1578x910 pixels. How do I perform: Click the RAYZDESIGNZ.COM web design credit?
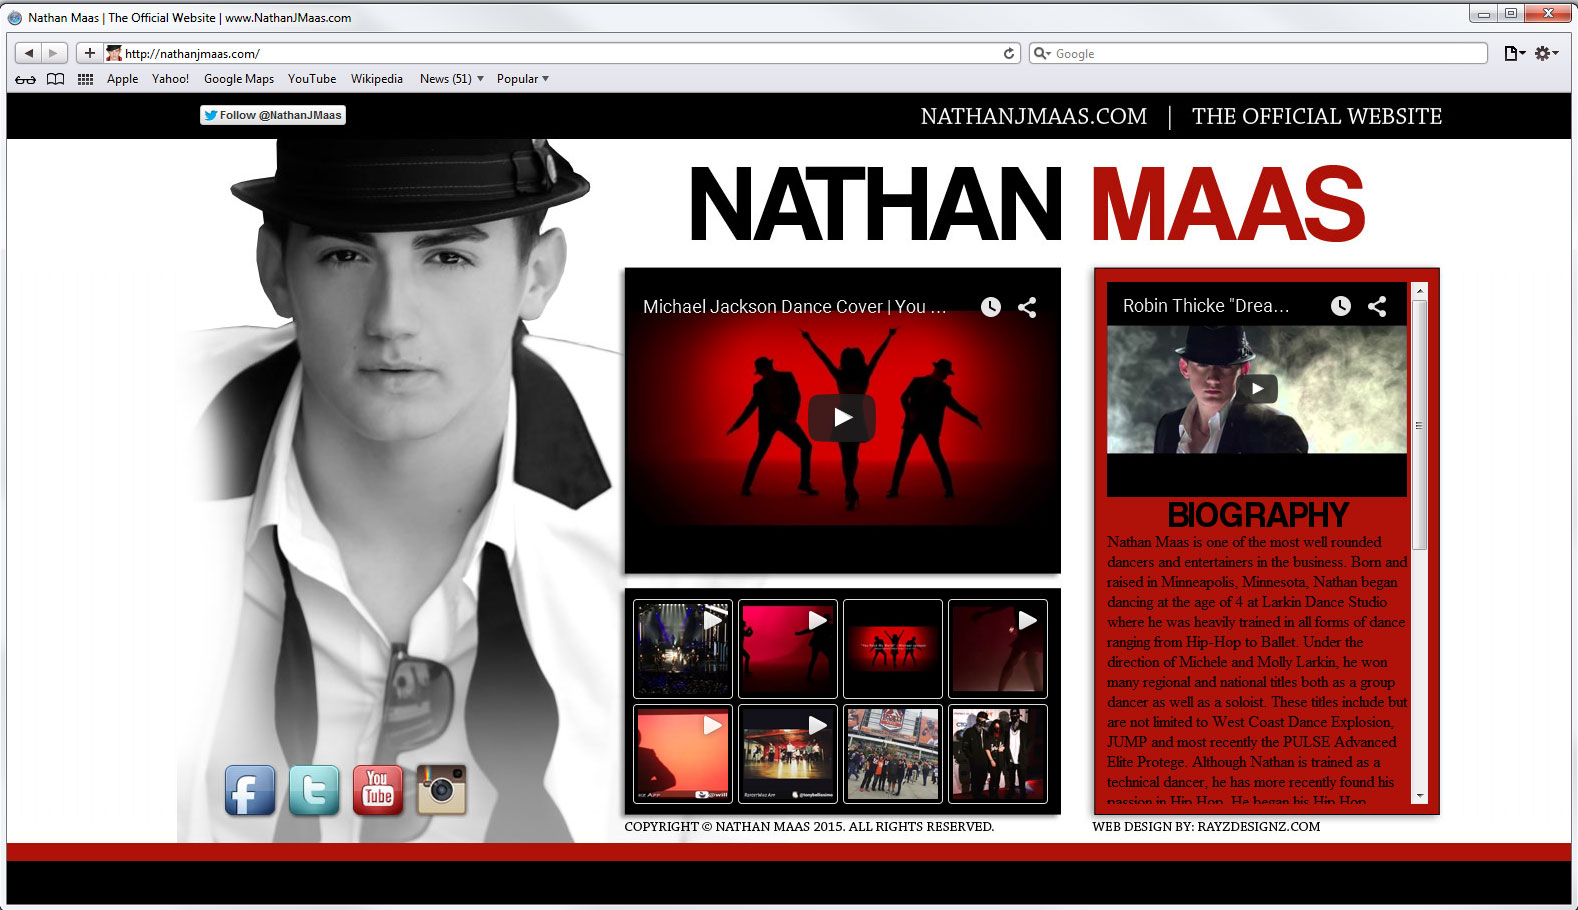[1258, 827]
